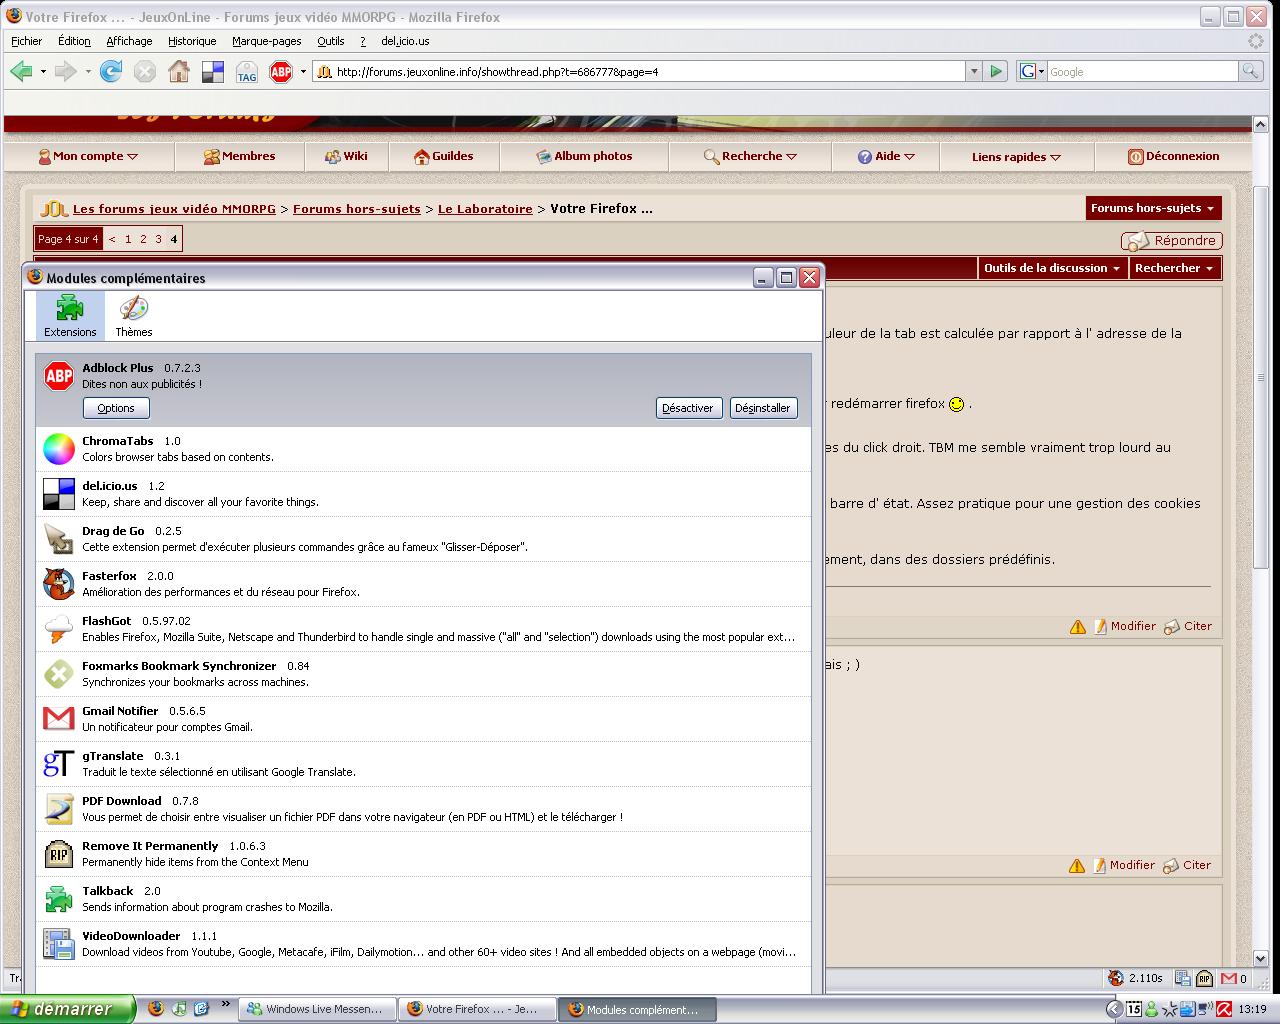
Task: Switch to Windows Live Messenger taskbar button
Action: click(317, 1009)
